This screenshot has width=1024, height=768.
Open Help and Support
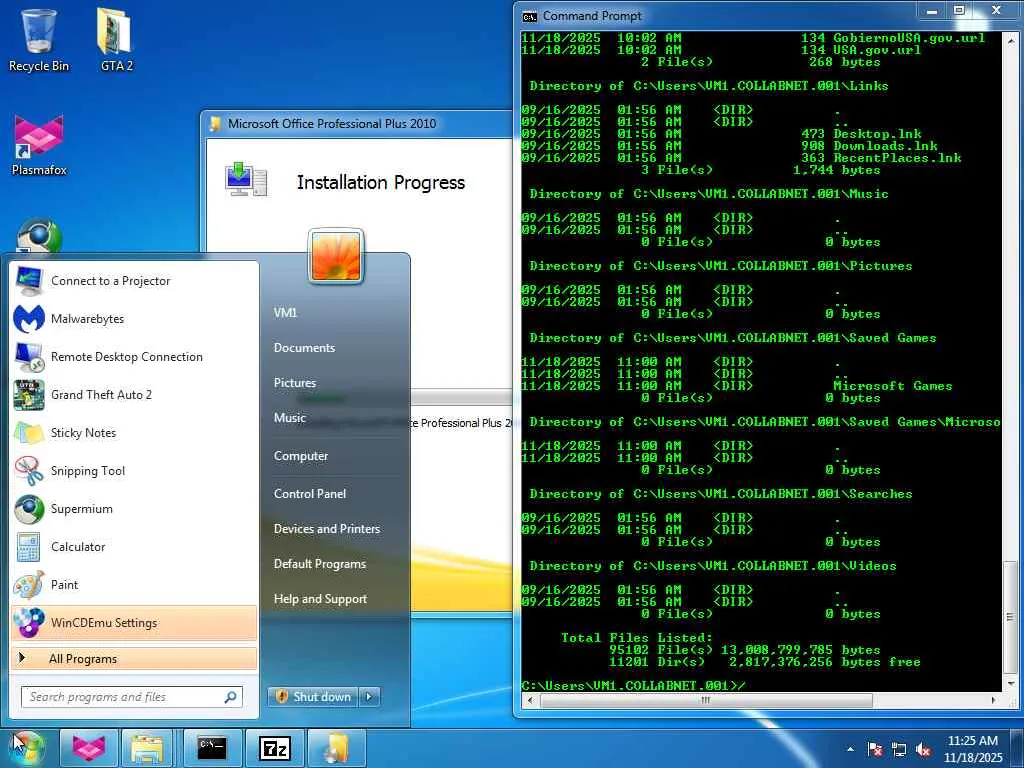[x=321, y=599]
